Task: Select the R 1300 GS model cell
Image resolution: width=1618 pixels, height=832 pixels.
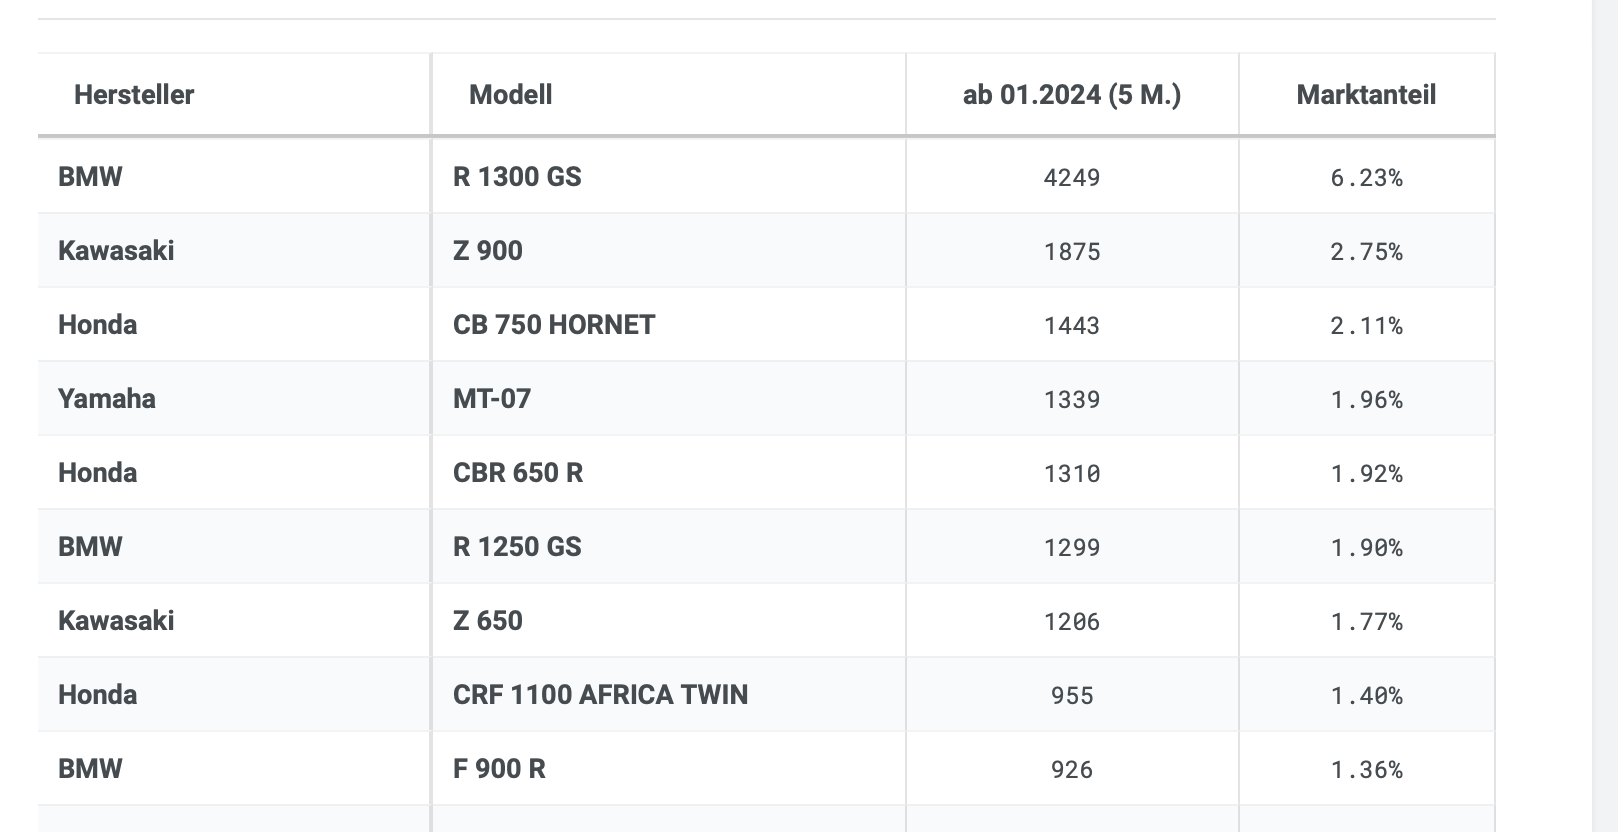Action: coord(517,177)
